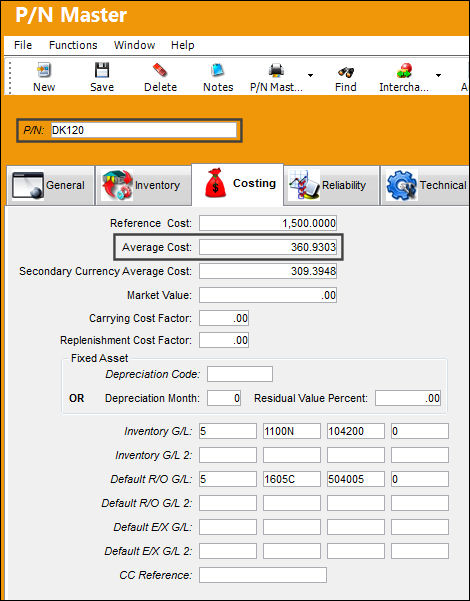Click the Depreciation Code field
This screenshot has height=601, width=470.
(x=240, y=374)
